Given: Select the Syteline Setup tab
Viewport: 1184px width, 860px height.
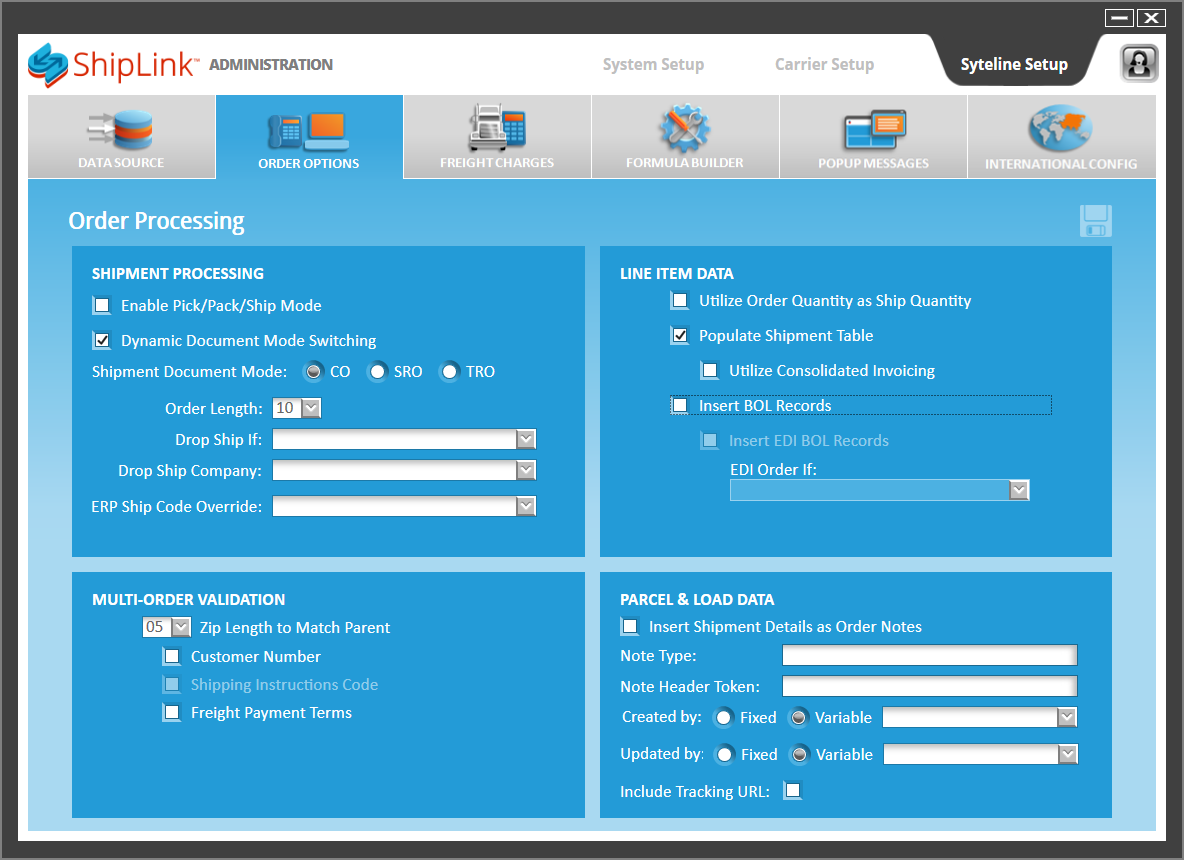Looking at the screenshot, I should coord(1014,64).
